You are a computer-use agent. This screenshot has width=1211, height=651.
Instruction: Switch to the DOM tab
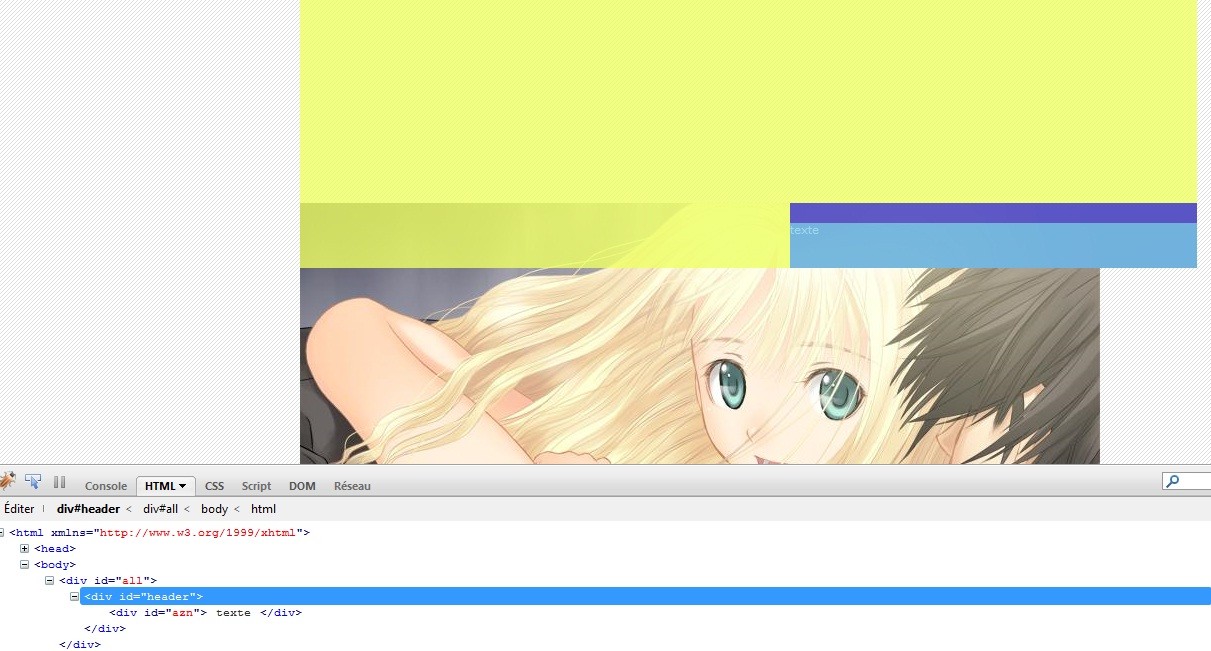coord(302,486)
